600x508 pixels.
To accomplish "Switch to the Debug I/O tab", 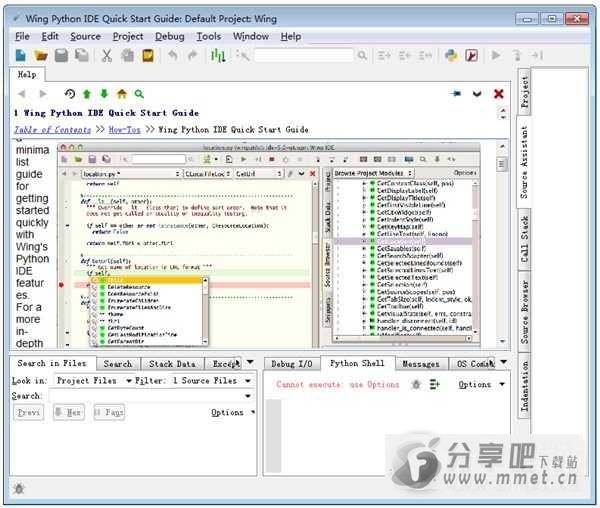I will (292, 364).
